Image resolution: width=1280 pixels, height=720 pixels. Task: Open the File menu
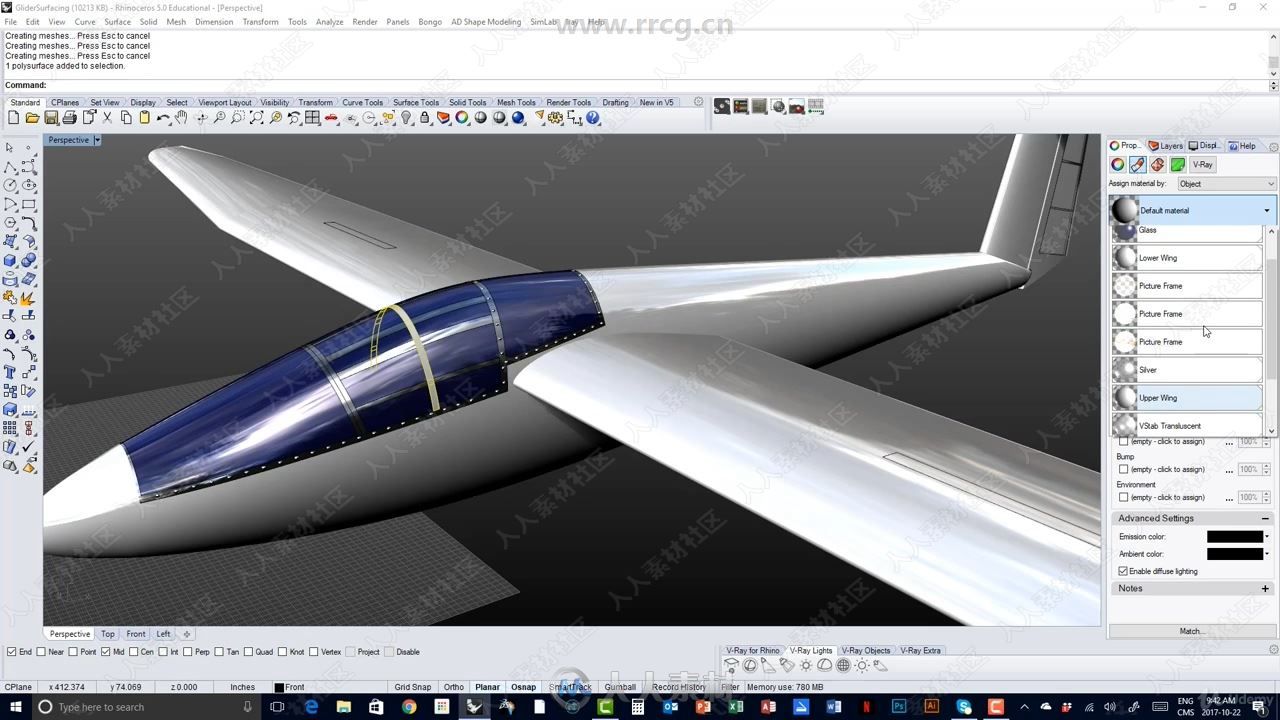[x=10, y=22]
